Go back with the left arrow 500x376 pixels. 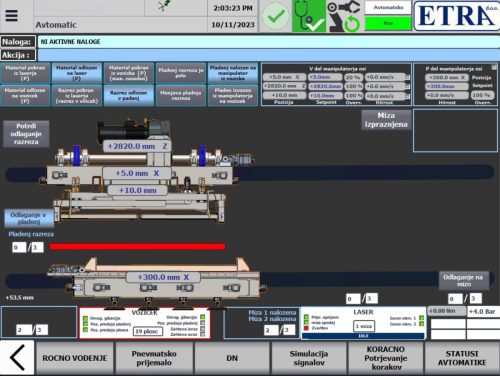(17, 358)
